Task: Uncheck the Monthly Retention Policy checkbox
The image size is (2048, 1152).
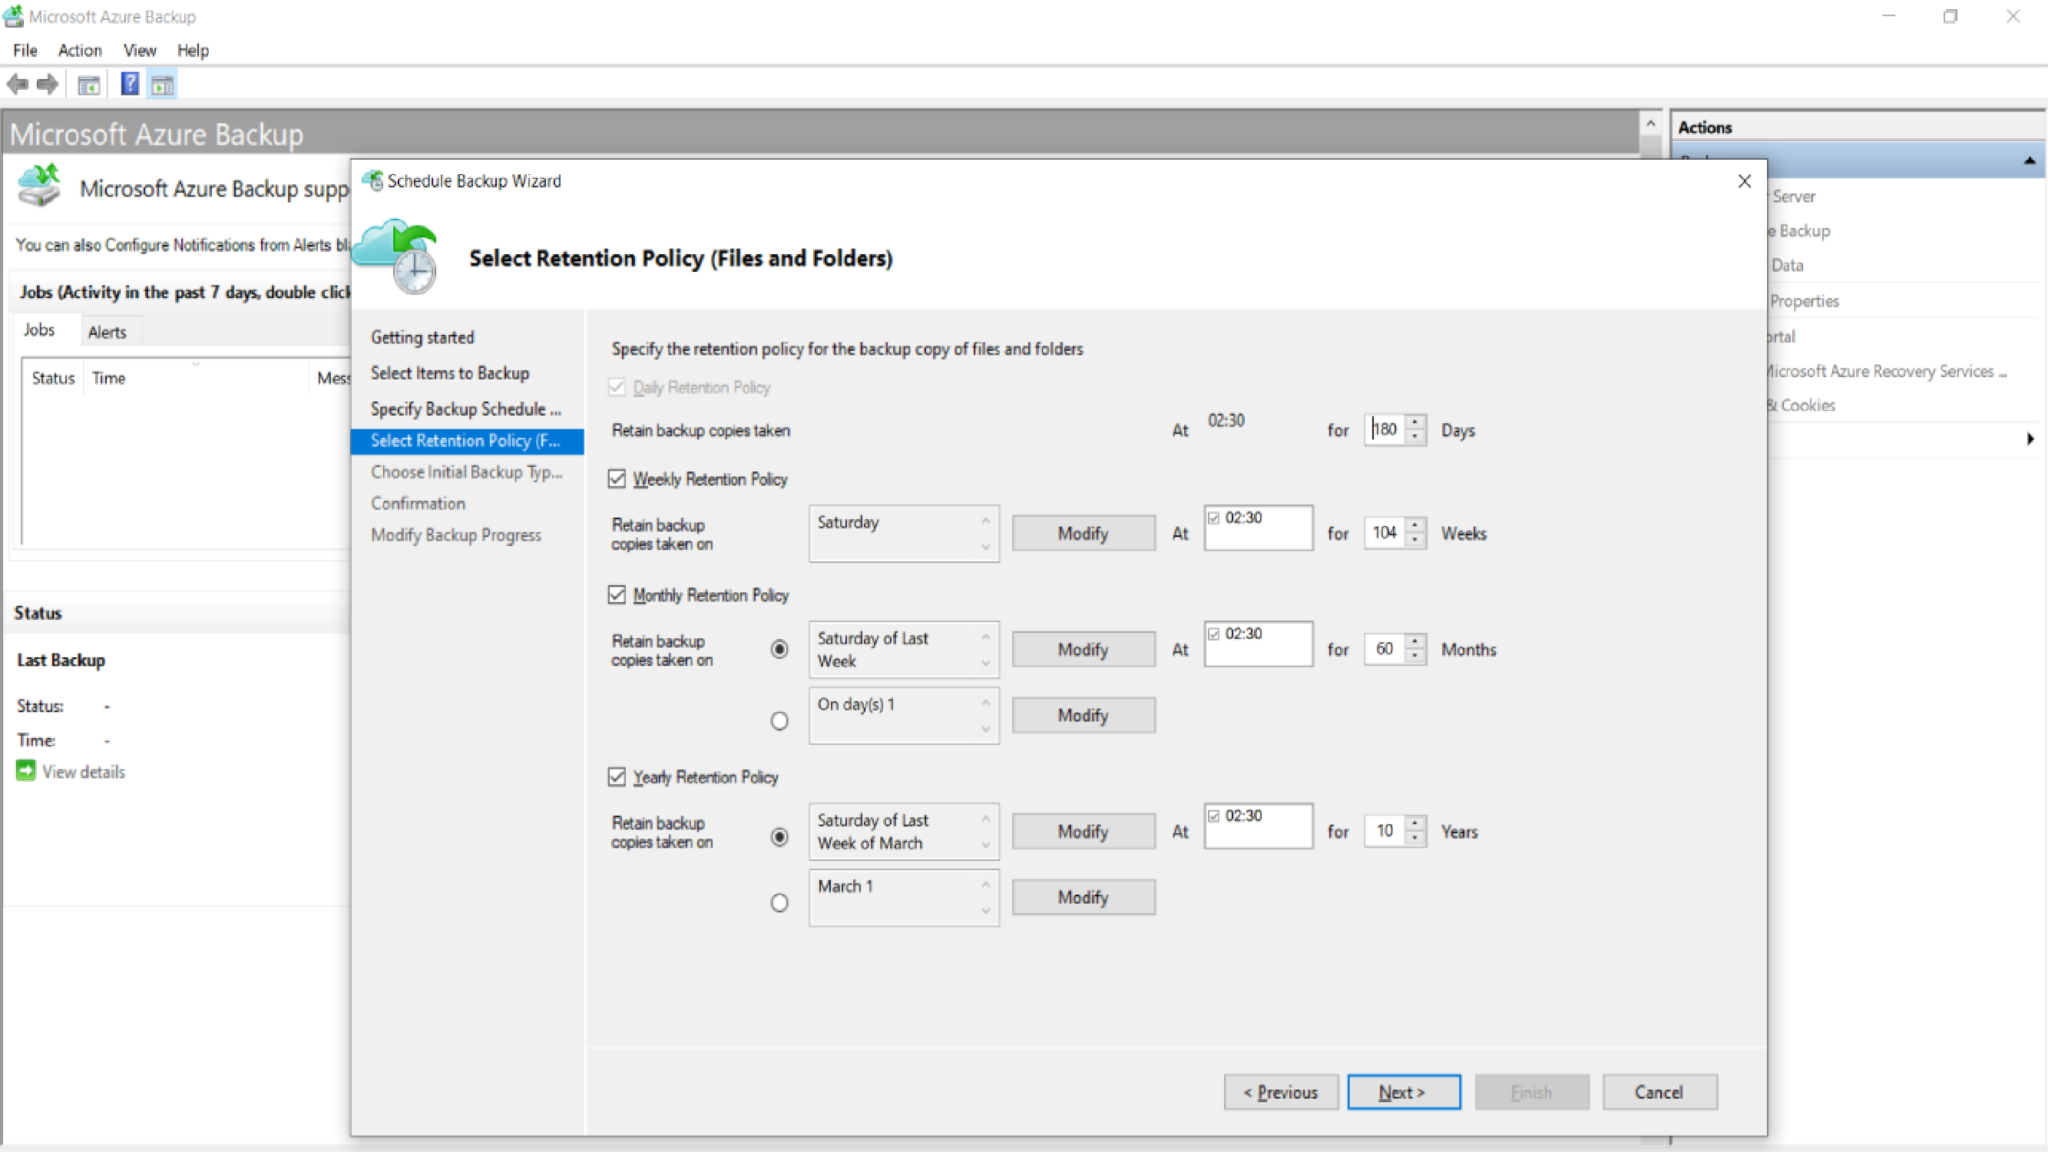Action: (x=617, y=594)
